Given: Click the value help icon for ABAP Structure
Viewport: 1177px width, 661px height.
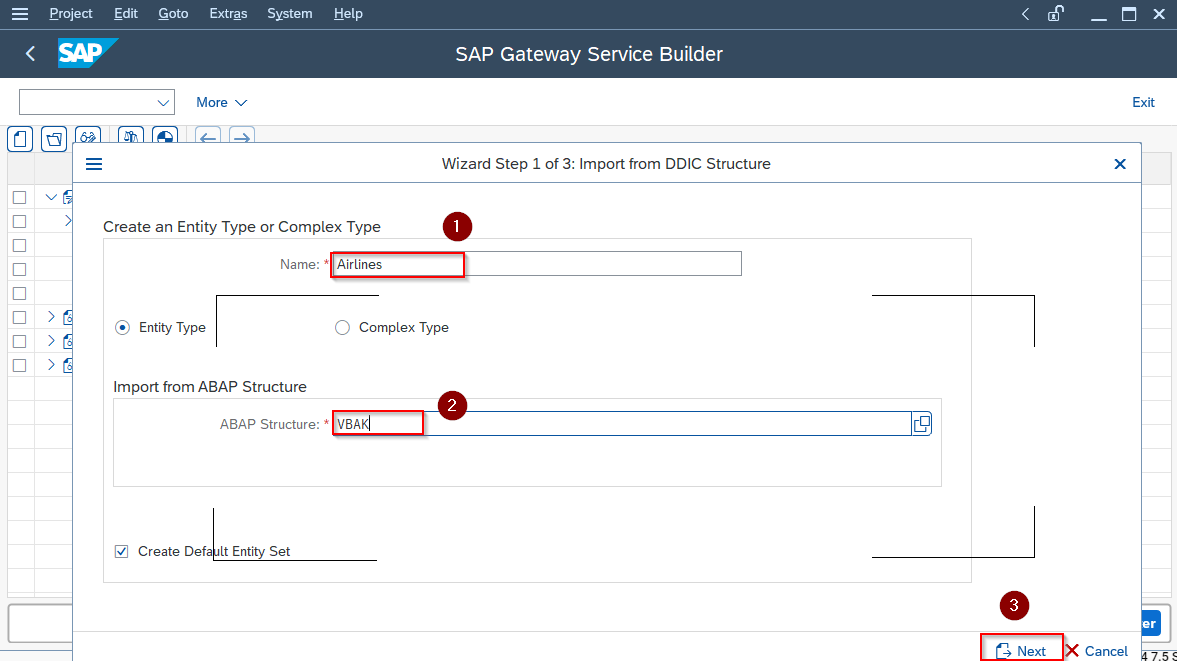Looking at the screenshot, I should (921, 424).
